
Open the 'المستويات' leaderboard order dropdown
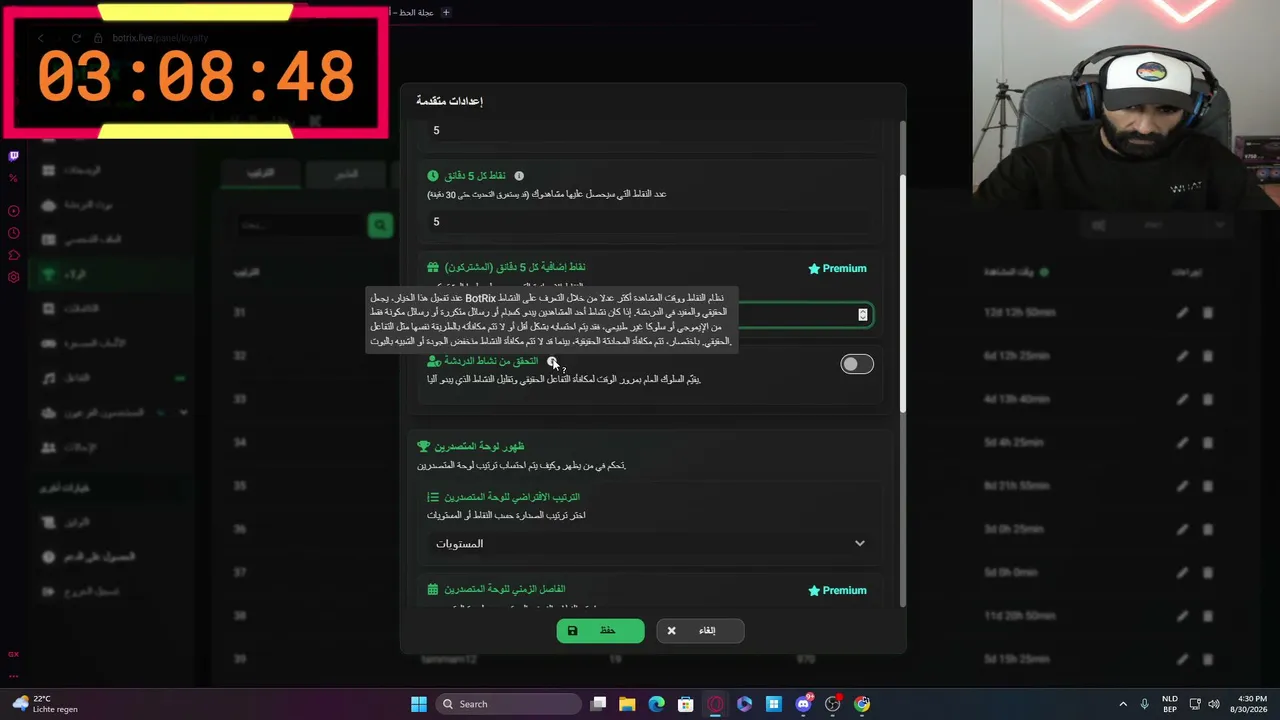click(x=650, y=543)
